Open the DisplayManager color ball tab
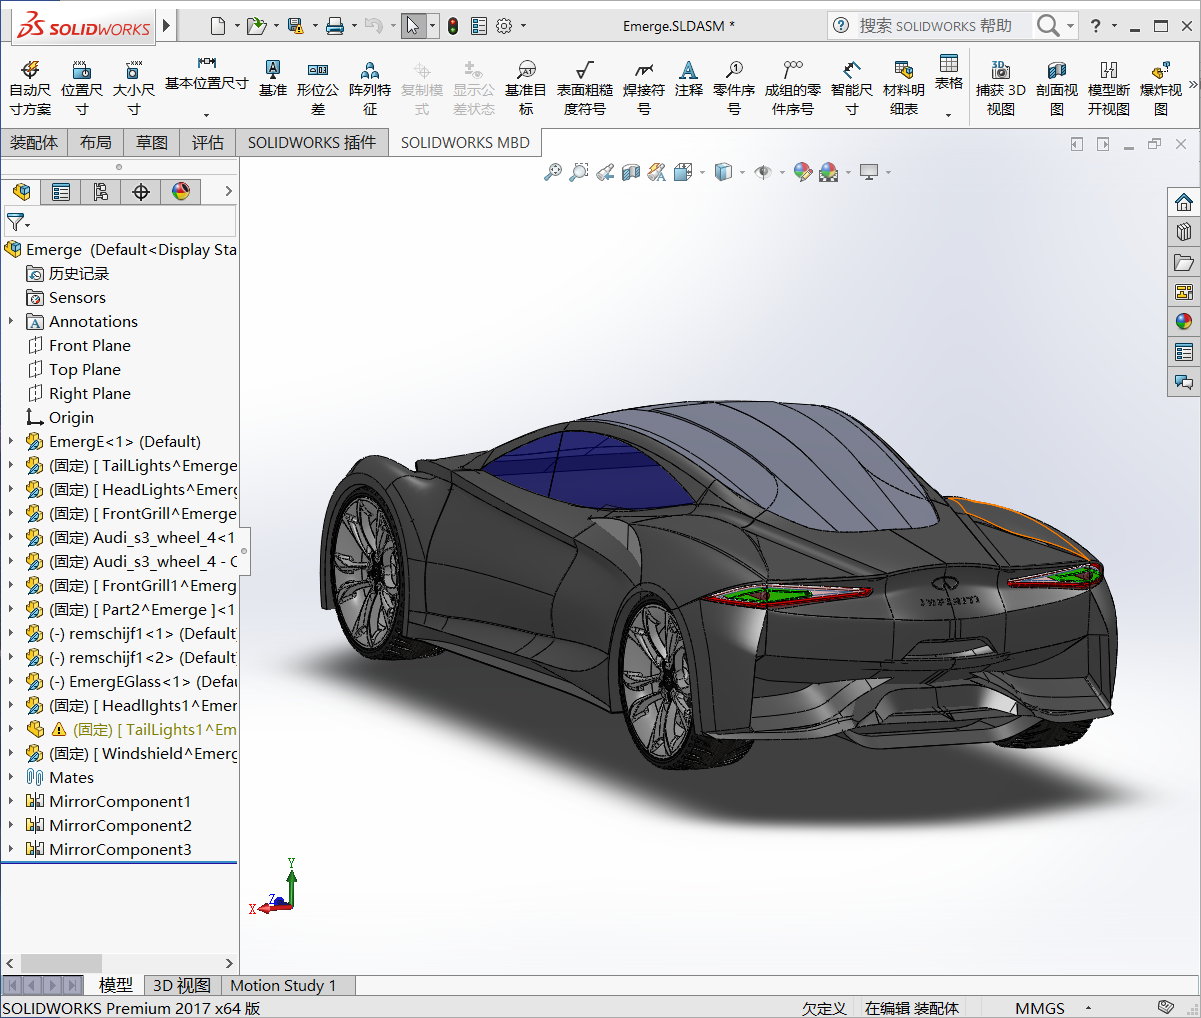Image resolution: width=1201 pixels, height=1018 pixels. click(x=181, y=192)
